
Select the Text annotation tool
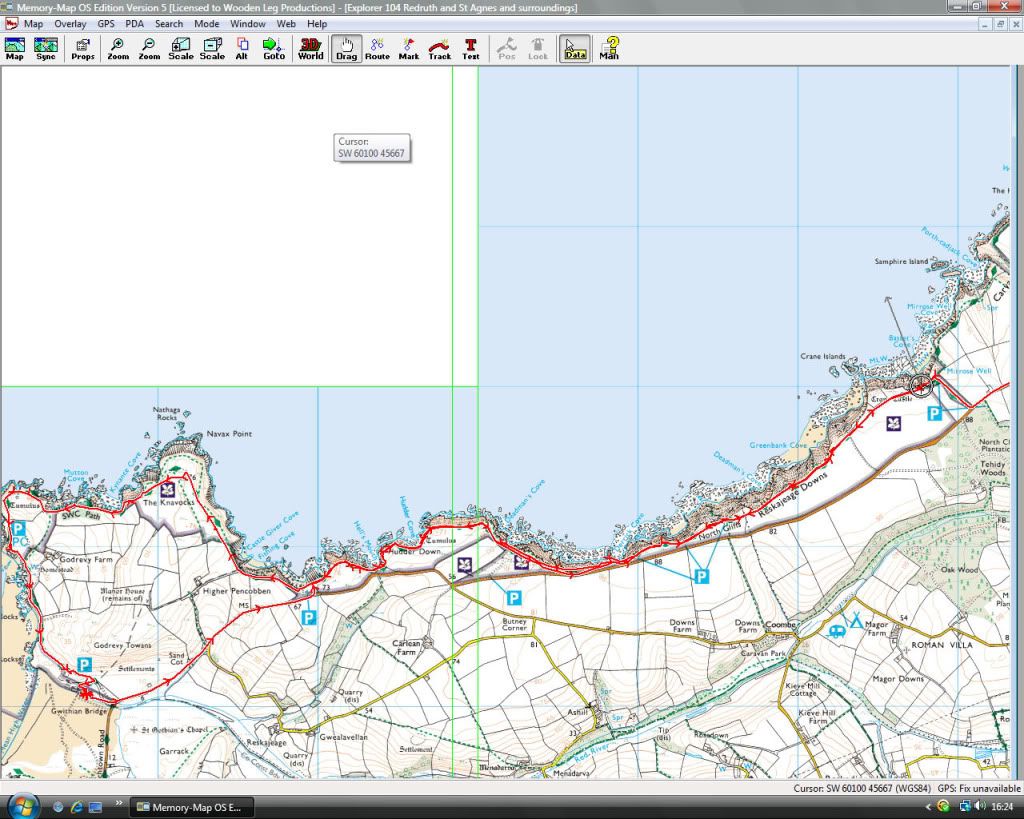pos(470,49)
